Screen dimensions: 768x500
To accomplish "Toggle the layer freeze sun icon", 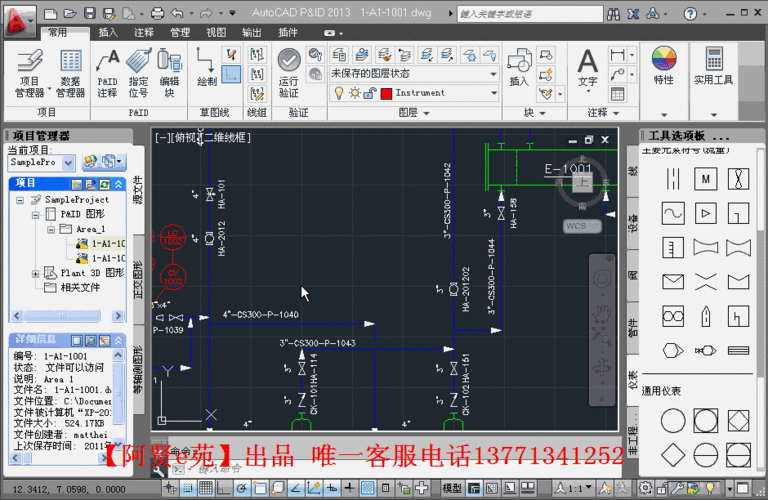I will [x=355, y=93].
